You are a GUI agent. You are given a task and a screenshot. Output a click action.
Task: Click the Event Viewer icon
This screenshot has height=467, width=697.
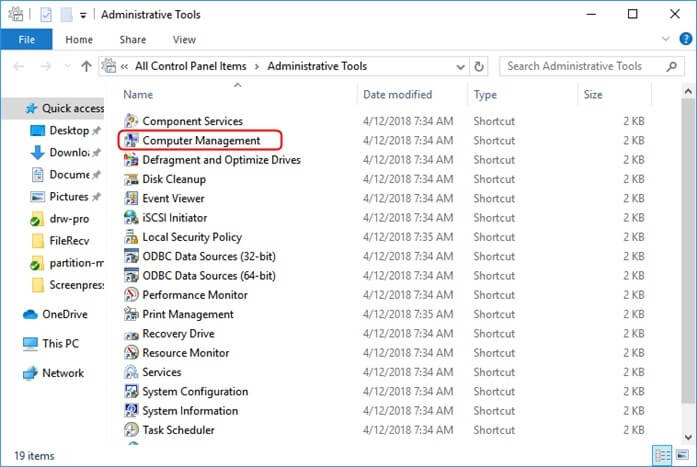click(x=131, y=198)
